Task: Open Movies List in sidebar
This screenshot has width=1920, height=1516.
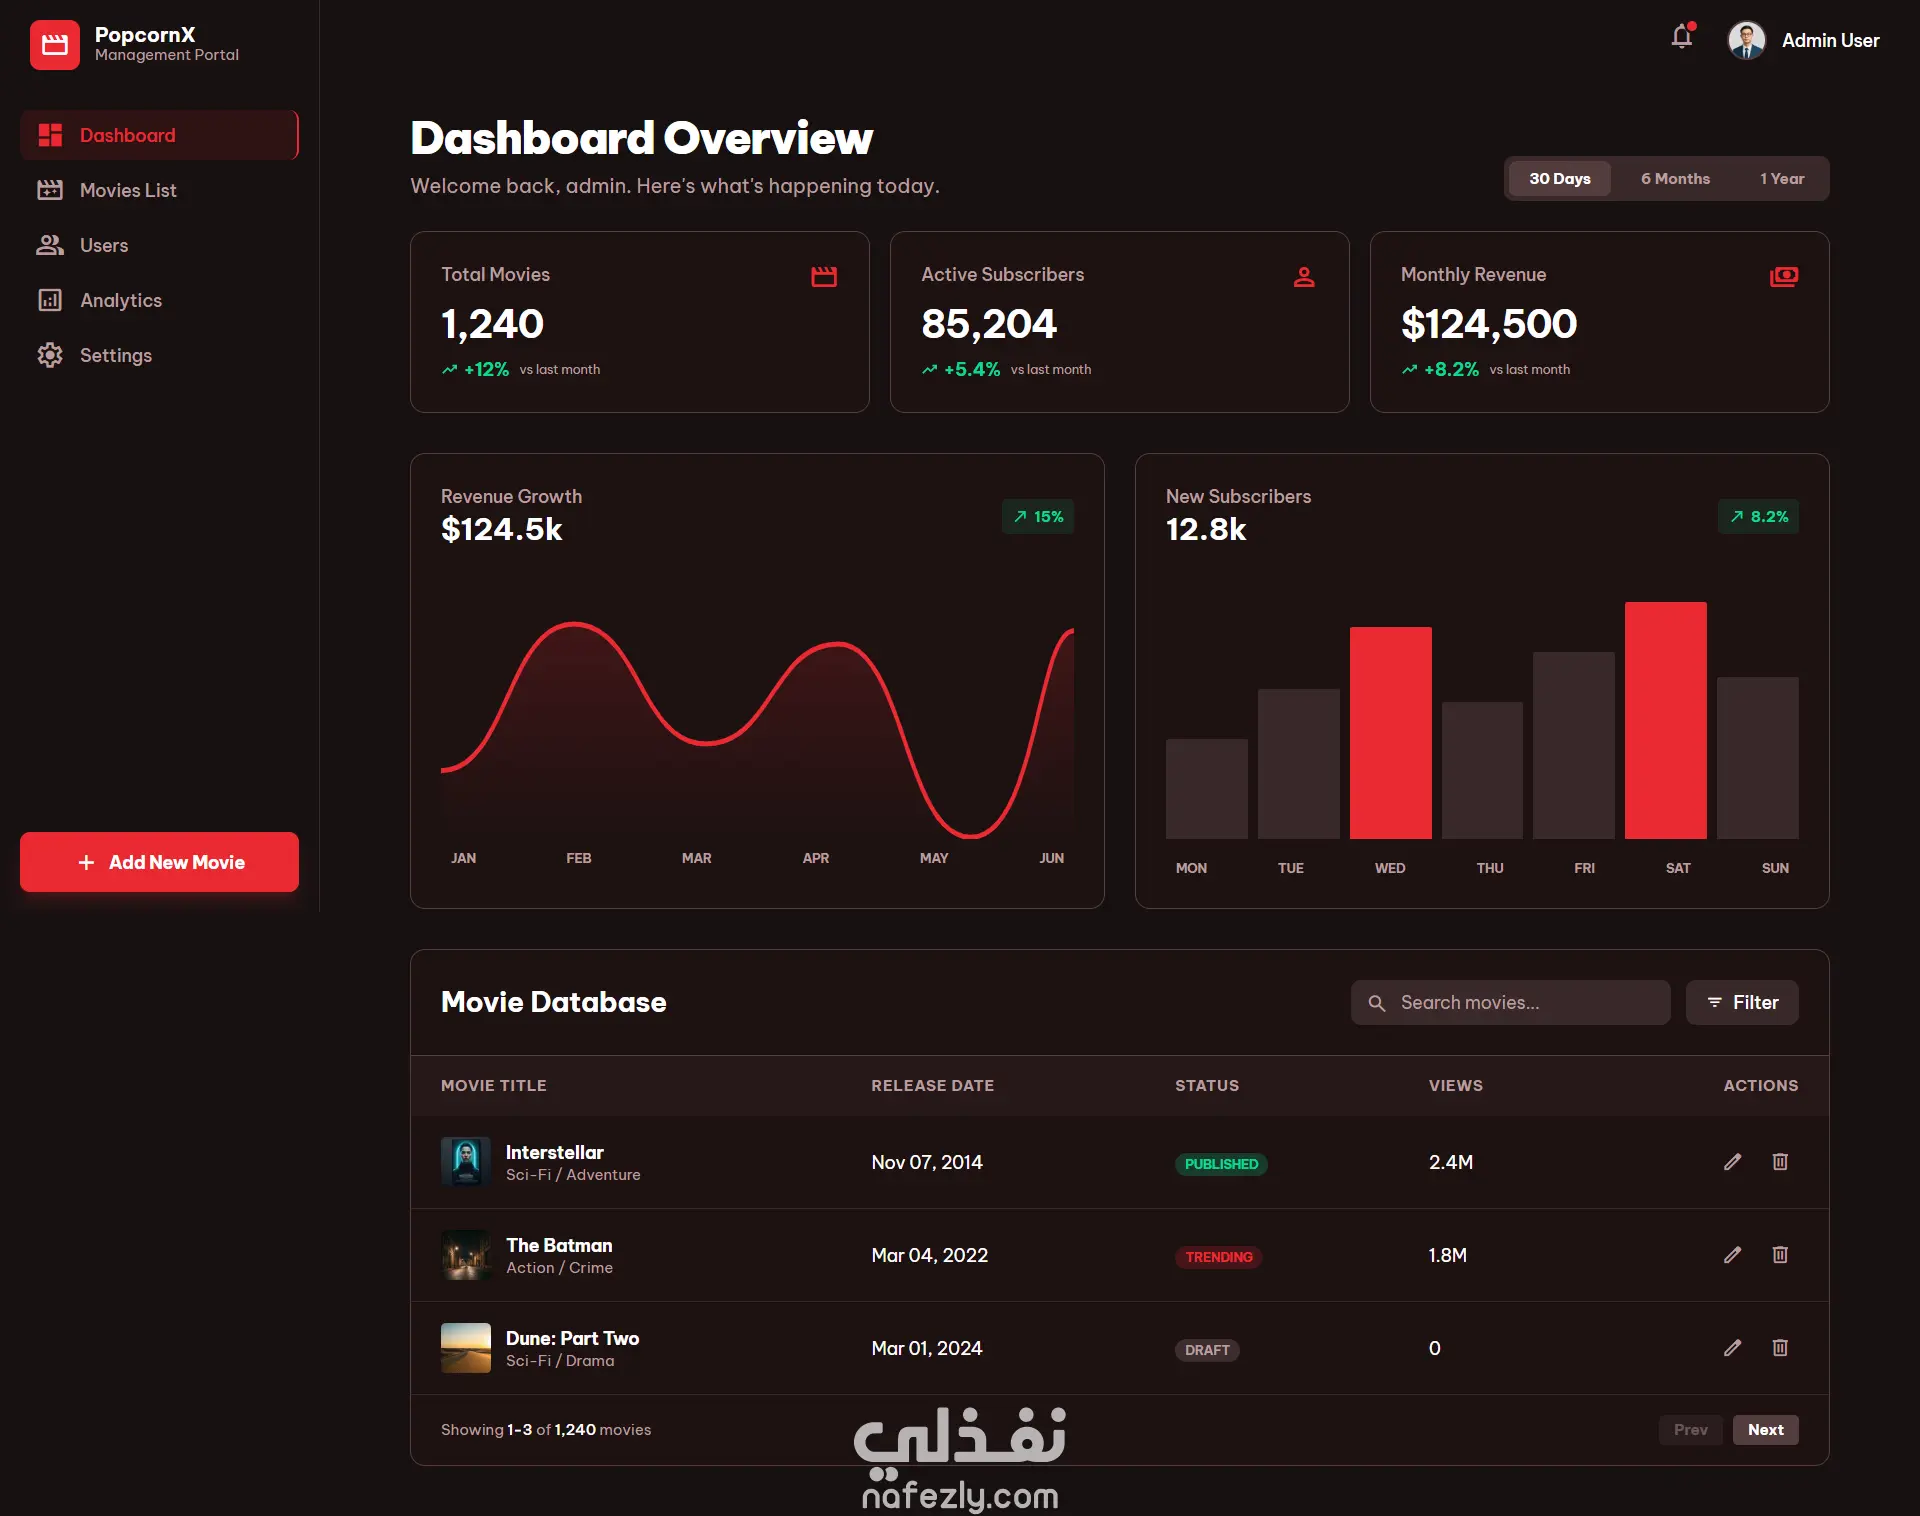Action: coord(128,190)
